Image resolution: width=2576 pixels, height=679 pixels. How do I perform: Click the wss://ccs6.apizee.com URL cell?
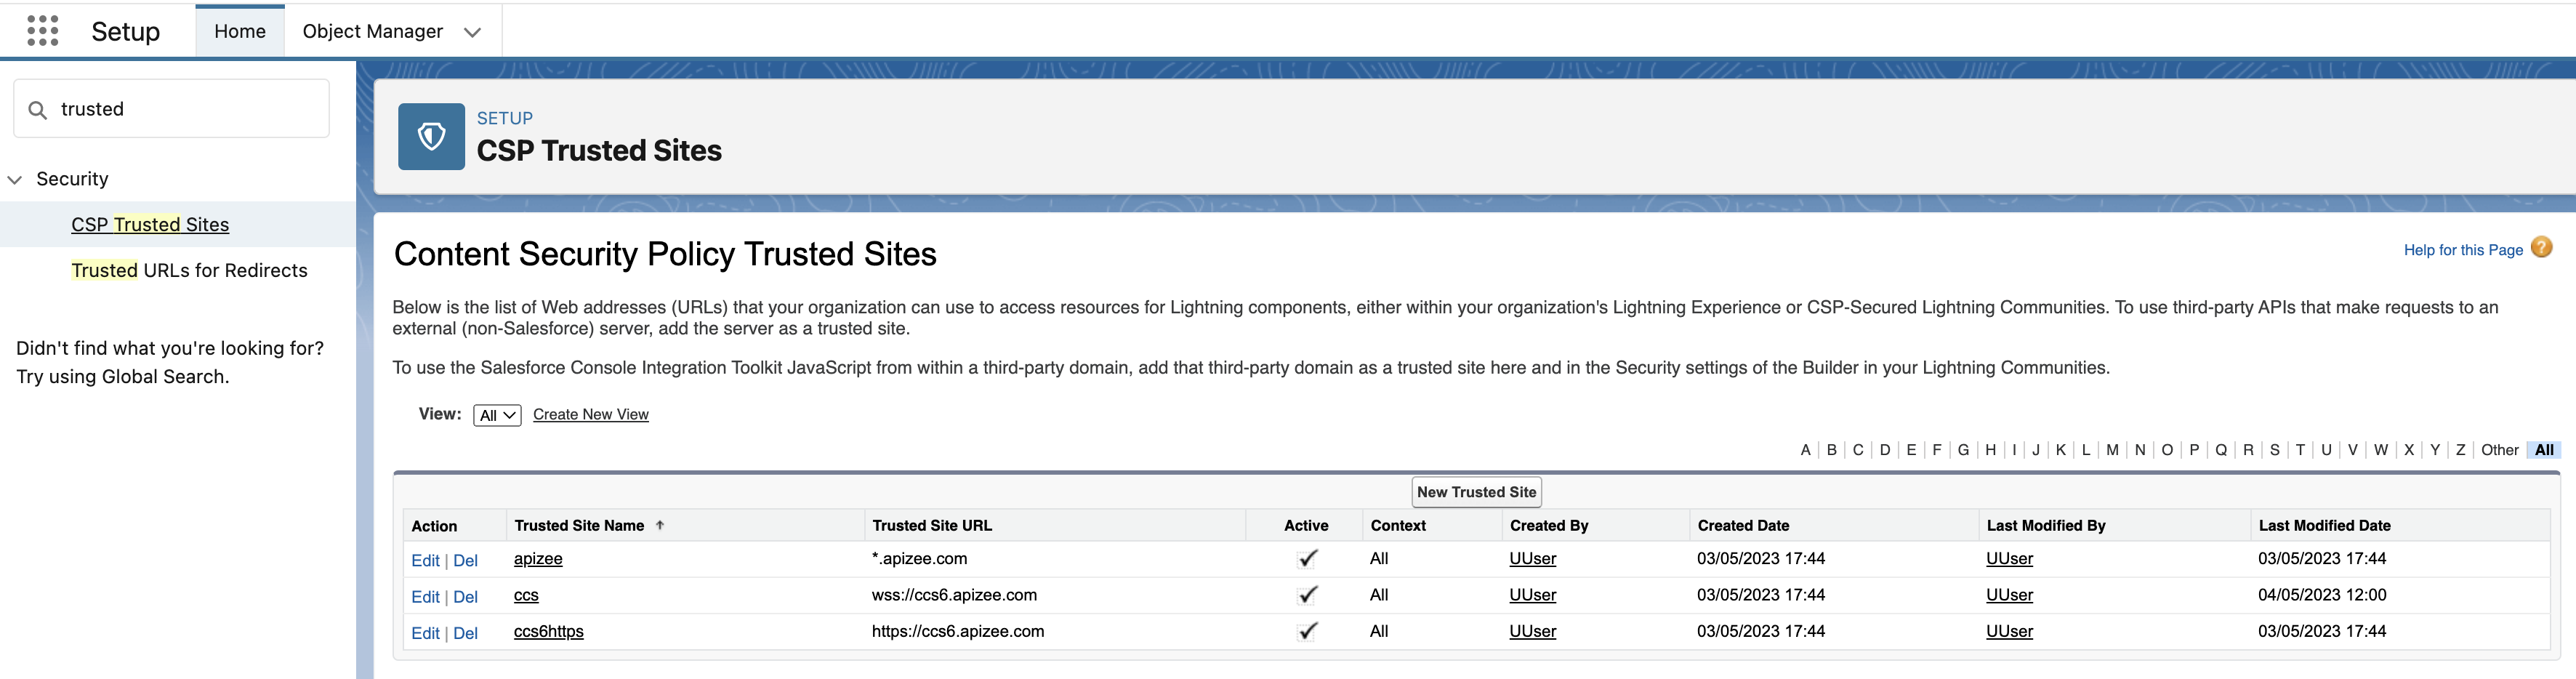954,595
